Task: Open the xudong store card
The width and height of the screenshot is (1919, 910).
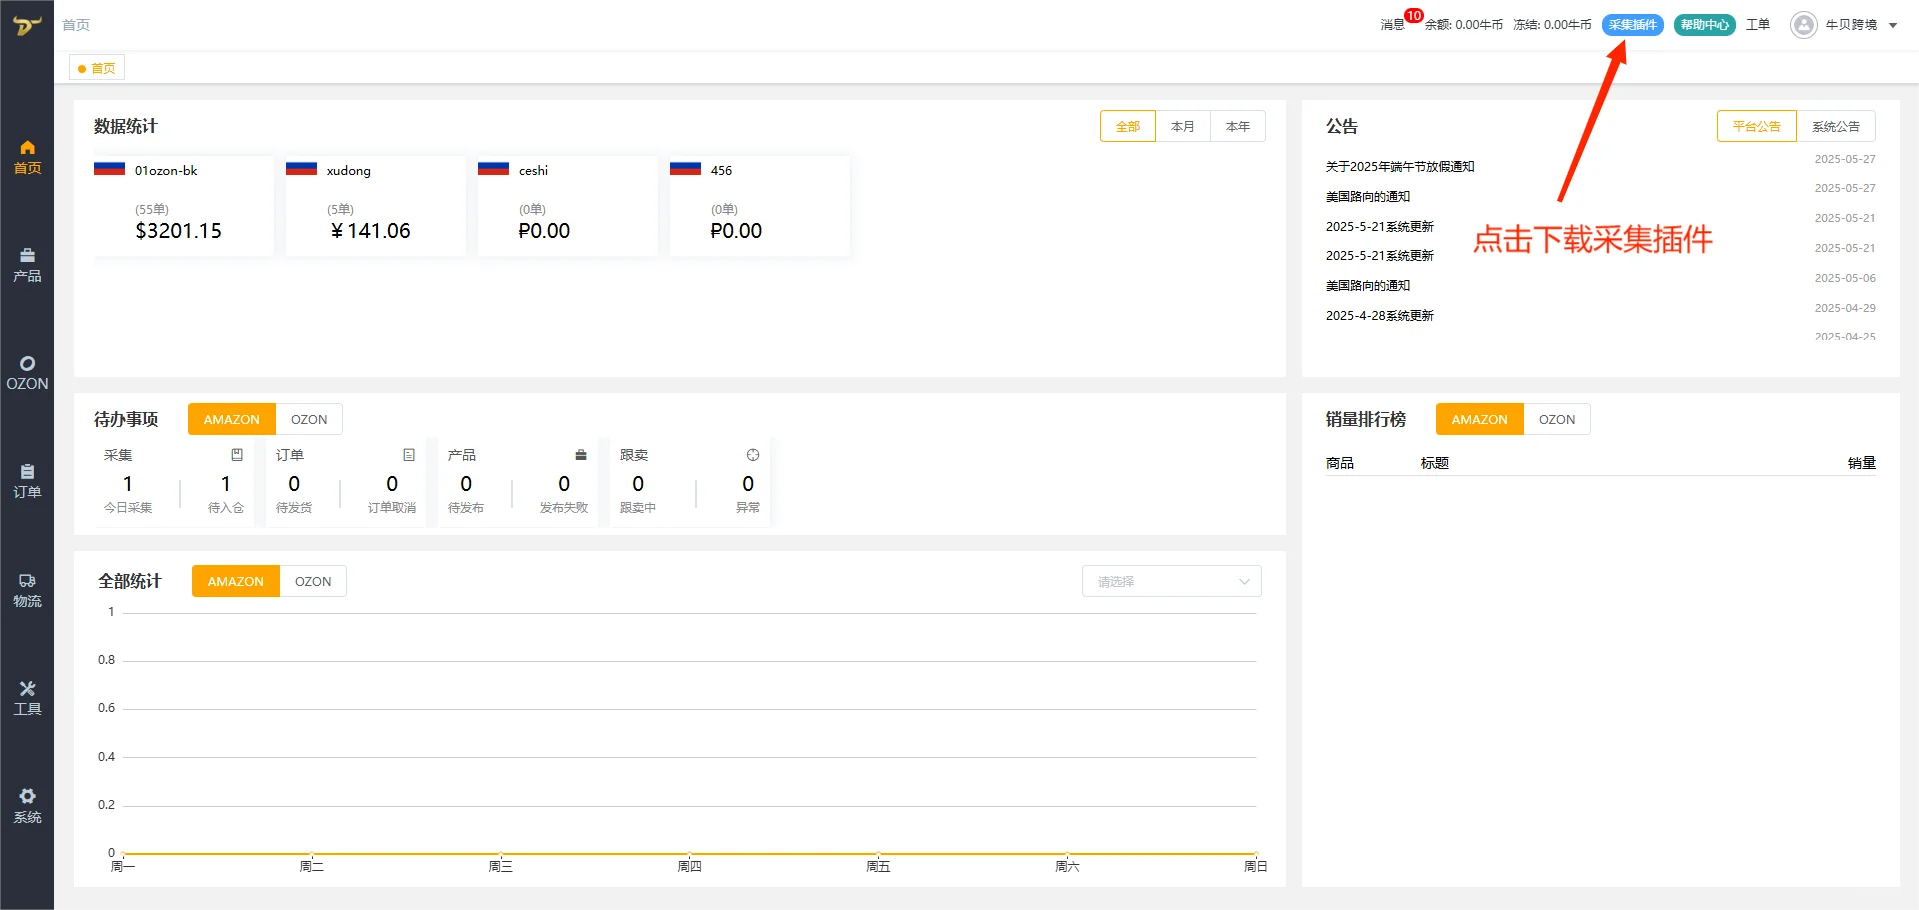Action: (x=375, y=205)
